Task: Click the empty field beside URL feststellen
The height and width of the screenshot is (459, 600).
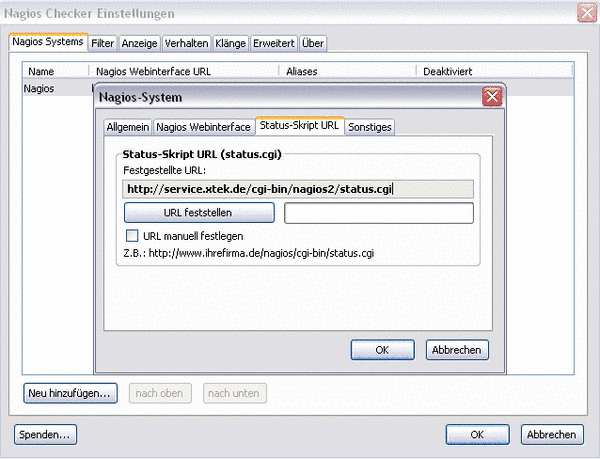Action: (378, 213)
